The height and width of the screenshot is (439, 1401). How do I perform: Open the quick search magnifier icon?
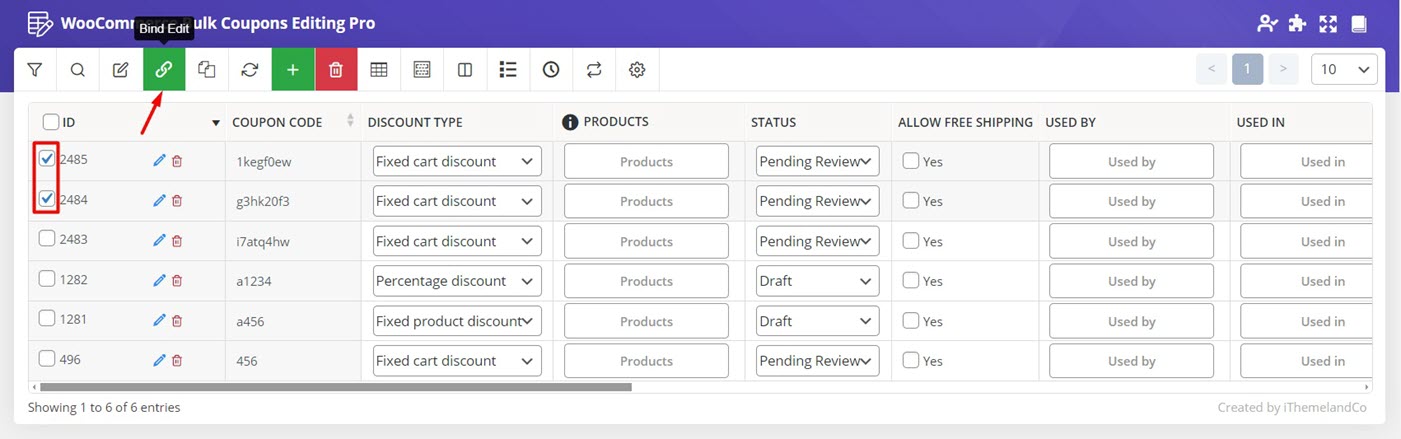point(78,70)
